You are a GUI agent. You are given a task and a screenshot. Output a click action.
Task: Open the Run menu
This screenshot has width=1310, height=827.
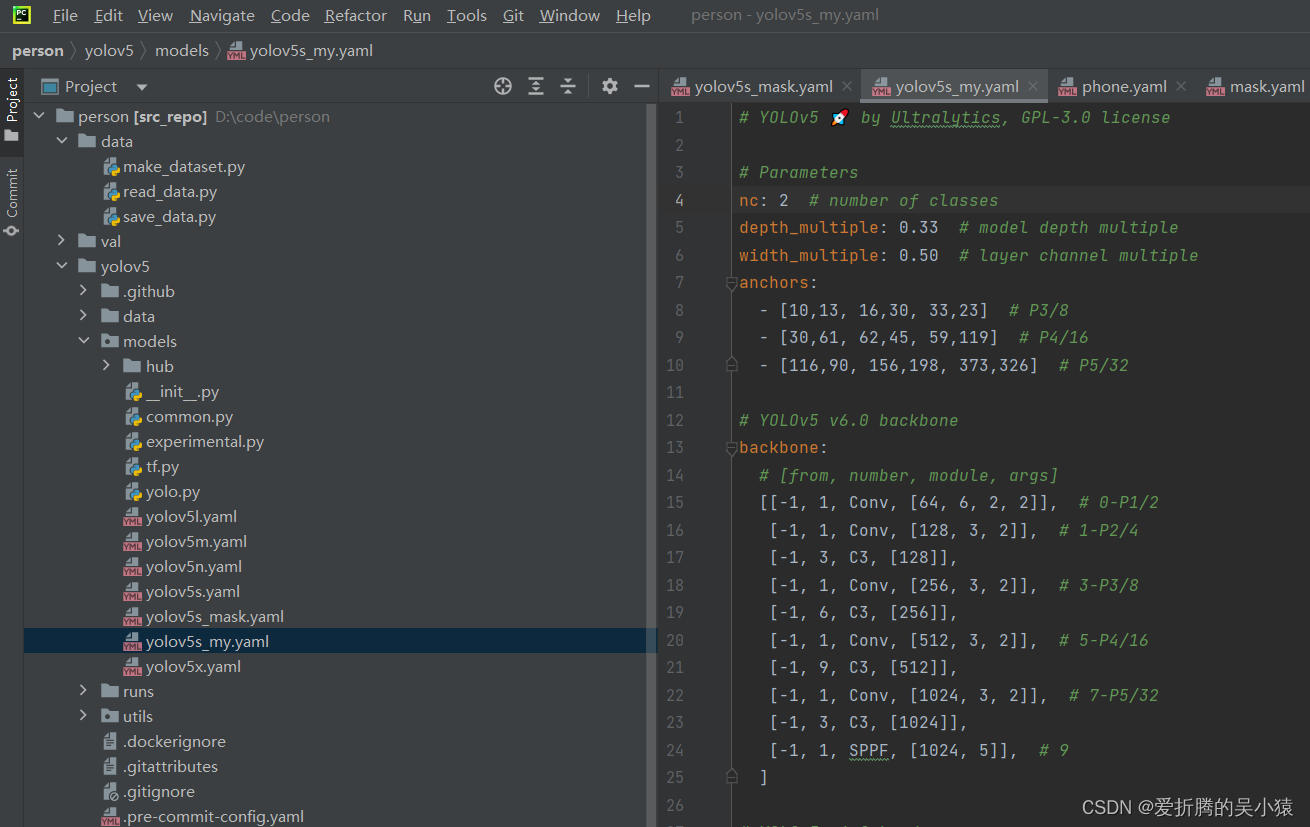tap(417, 15)
